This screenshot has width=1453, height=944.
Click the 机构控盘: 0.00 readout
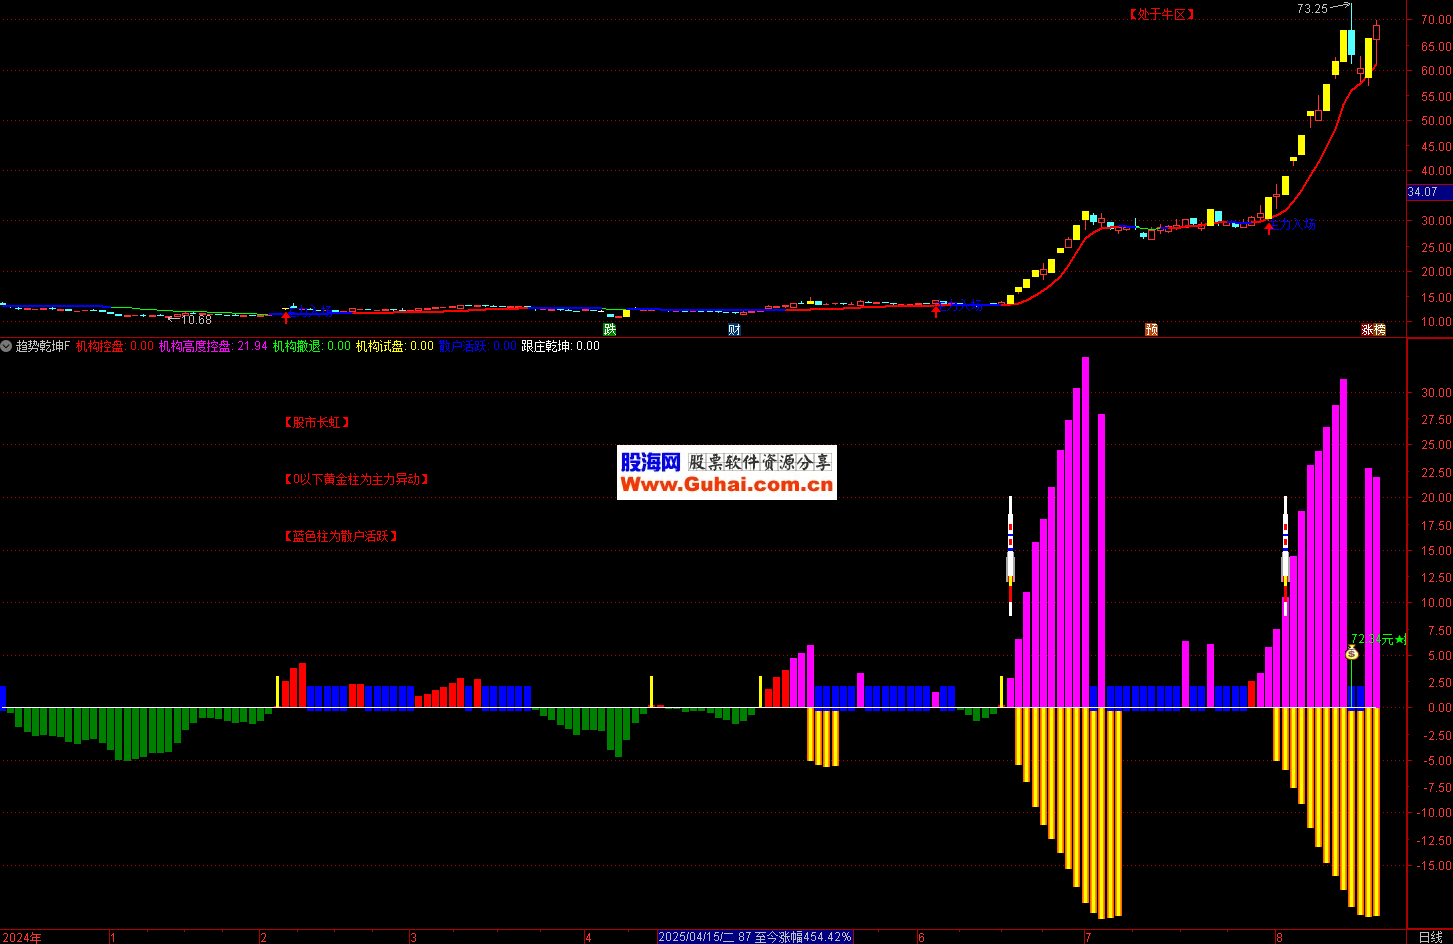click(x=115, y=346)
